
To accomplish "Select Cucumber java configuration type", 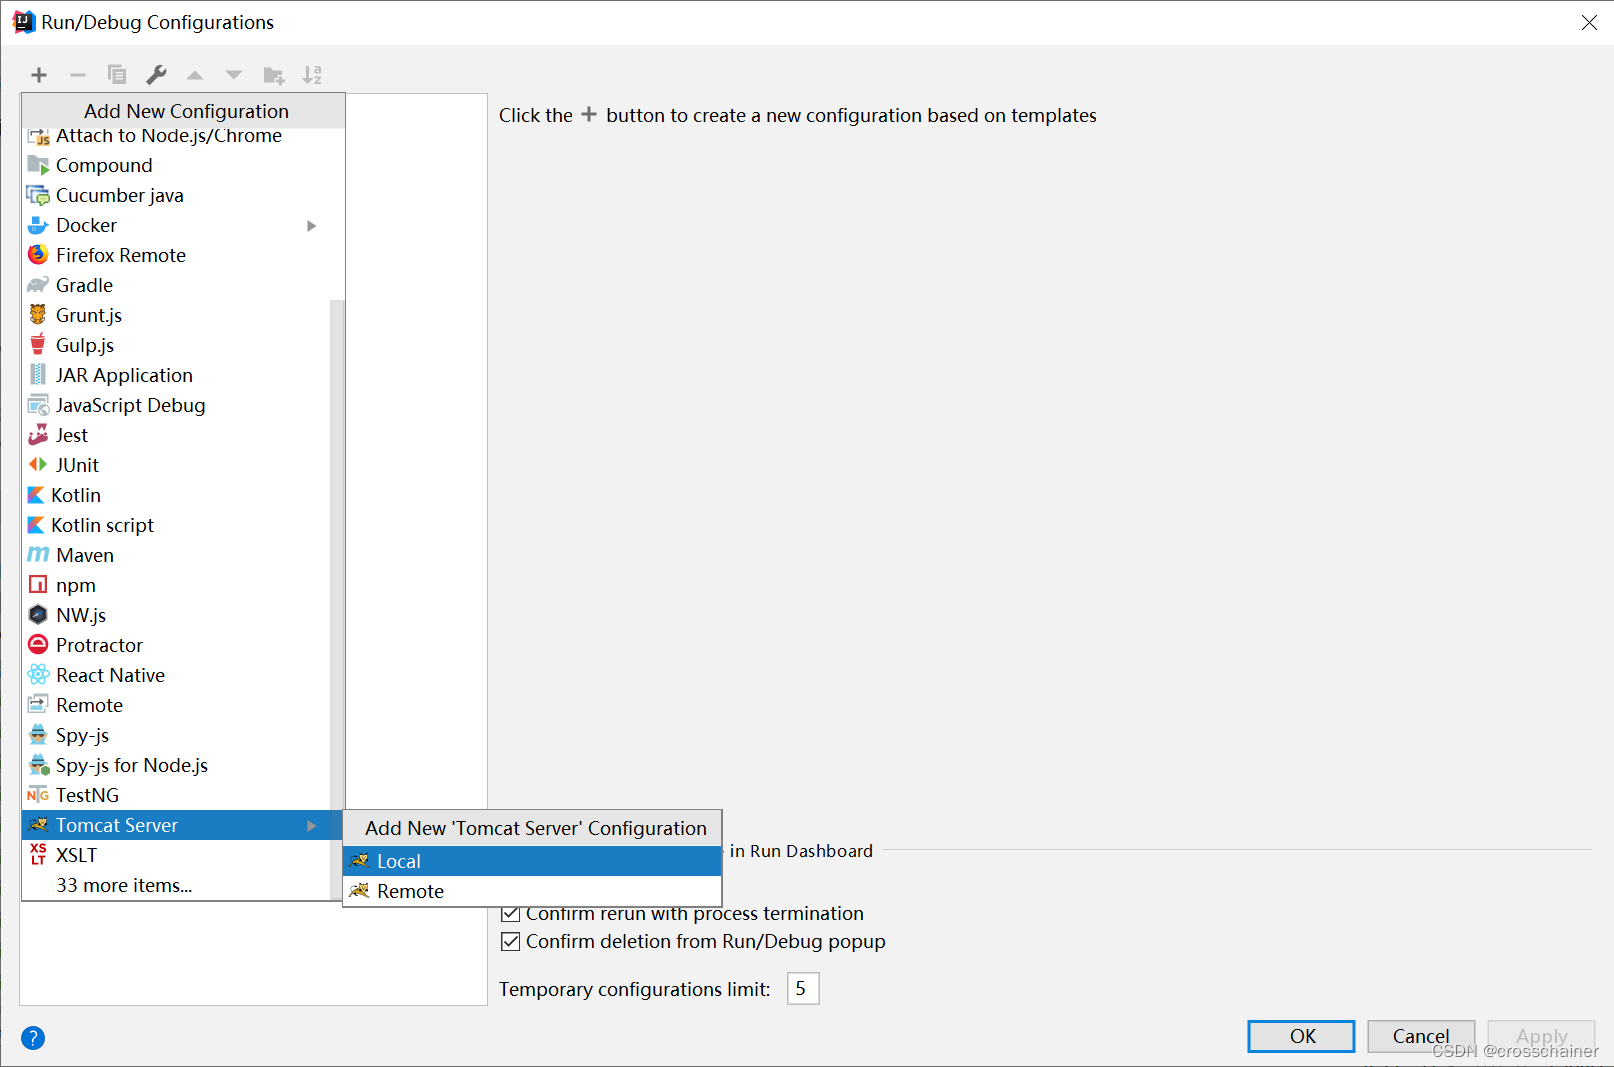I will pos(175,195).
